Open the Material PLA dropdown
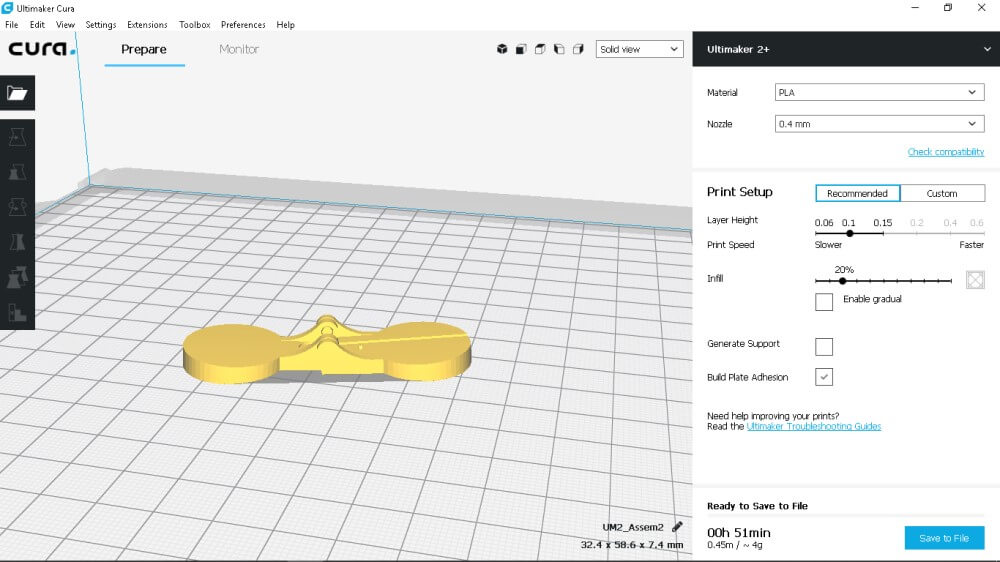 click(879, 92)
